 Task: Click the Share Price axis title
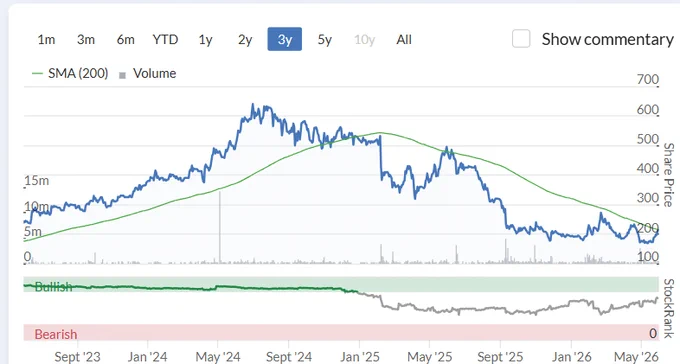point(669,175)
